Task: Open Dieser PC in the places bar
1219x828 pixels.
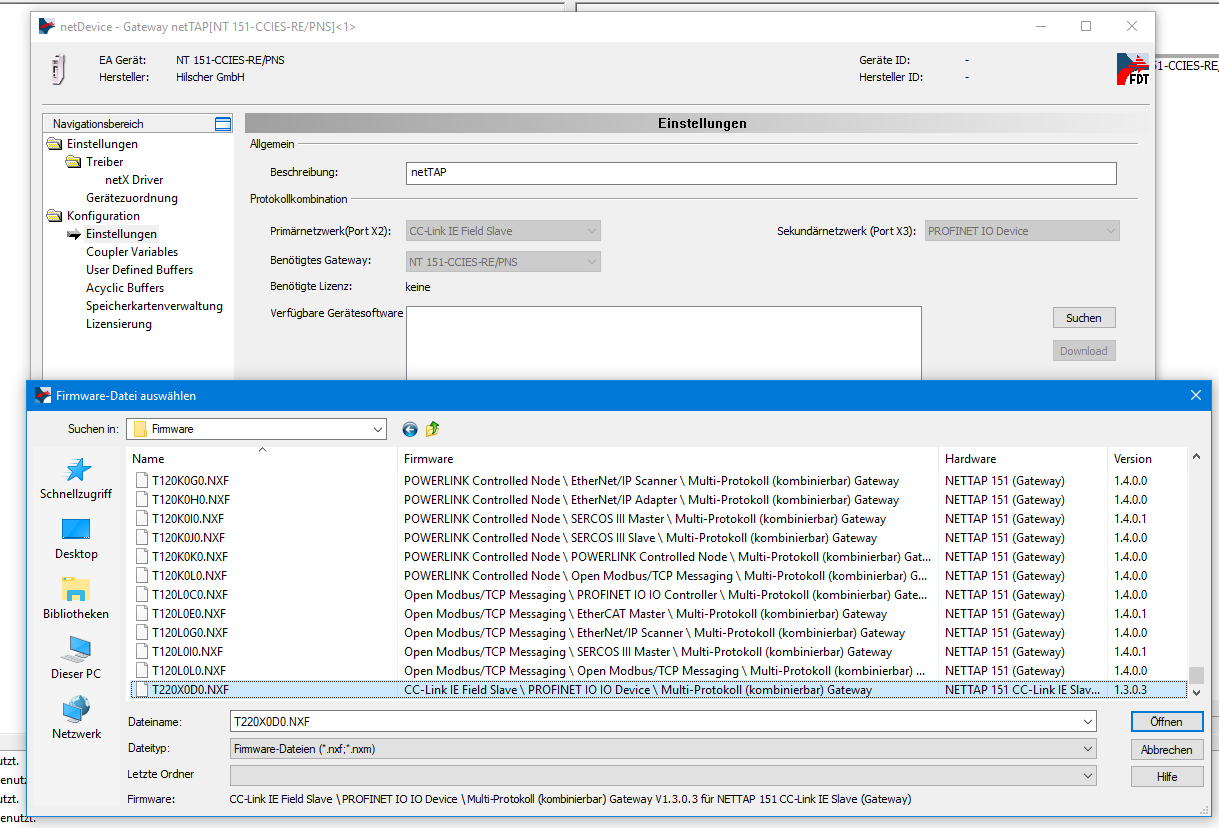Action: (x=76, y=659)
